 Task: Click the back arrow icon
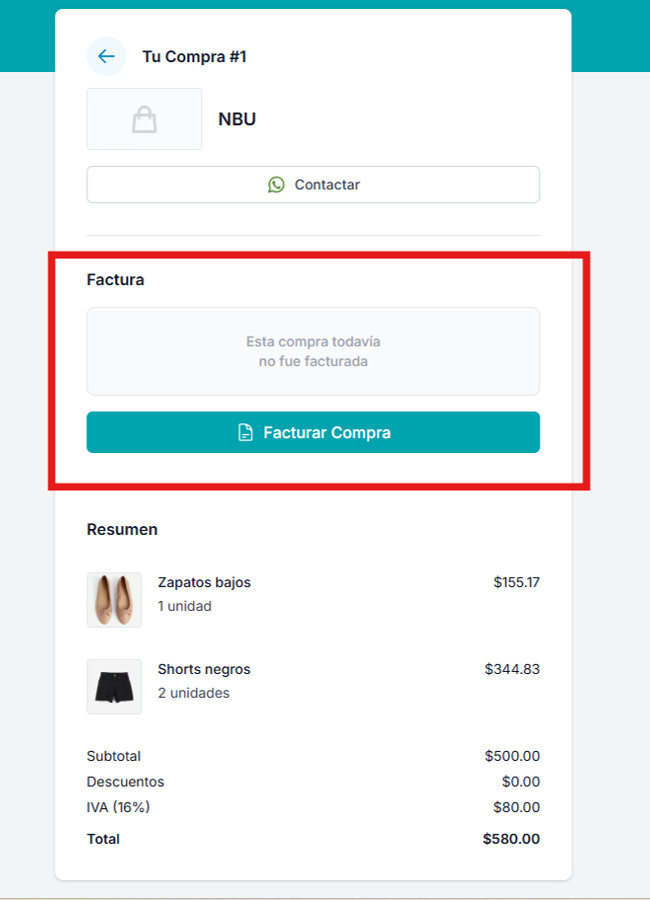(x=106, y=56)
